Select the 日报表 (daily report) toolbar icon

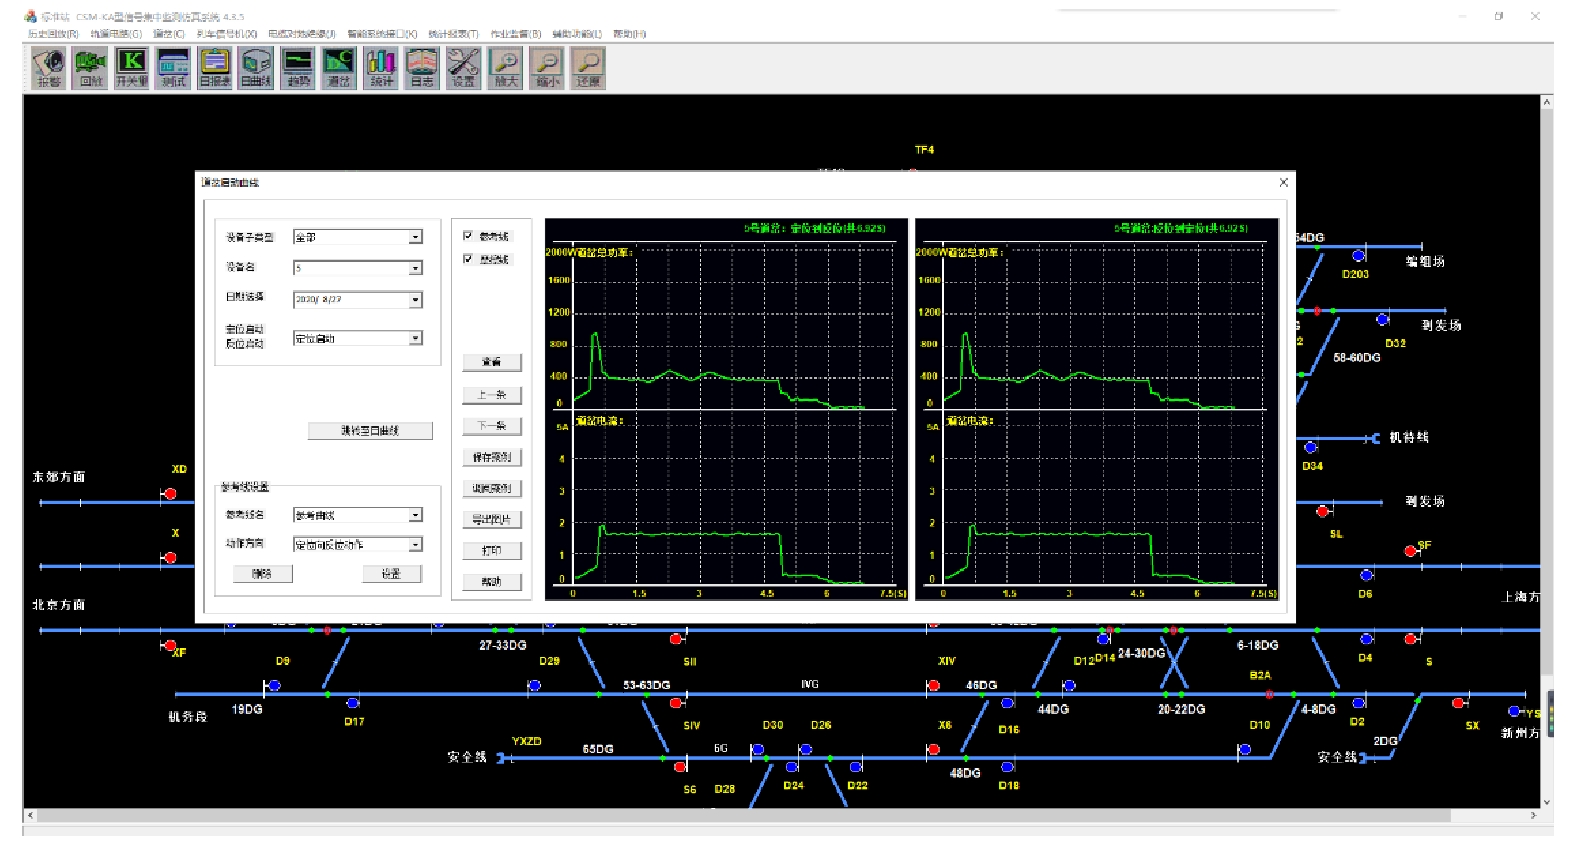[x=215, y=68]
